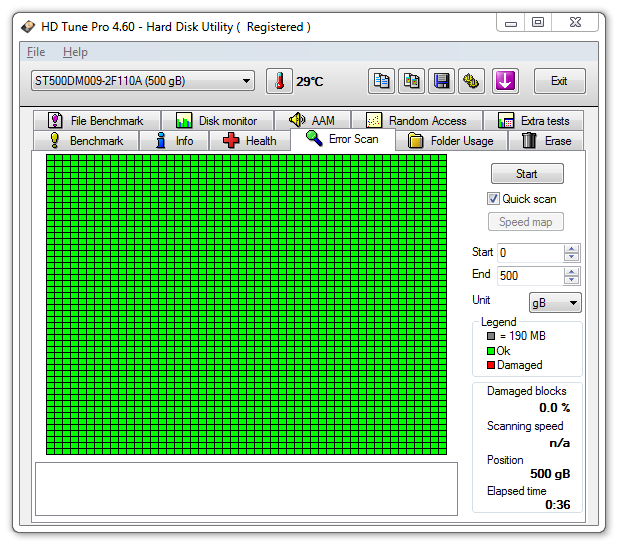Open the Disk monitor tab
617x543 pixels.
[217, 121]
